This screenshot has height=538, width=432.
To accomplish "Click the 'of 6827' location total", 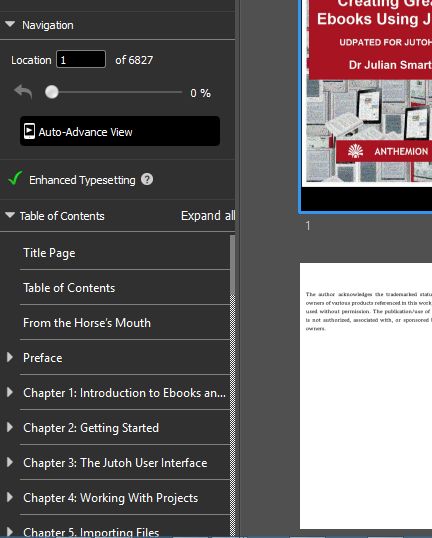I will (134, 60).
